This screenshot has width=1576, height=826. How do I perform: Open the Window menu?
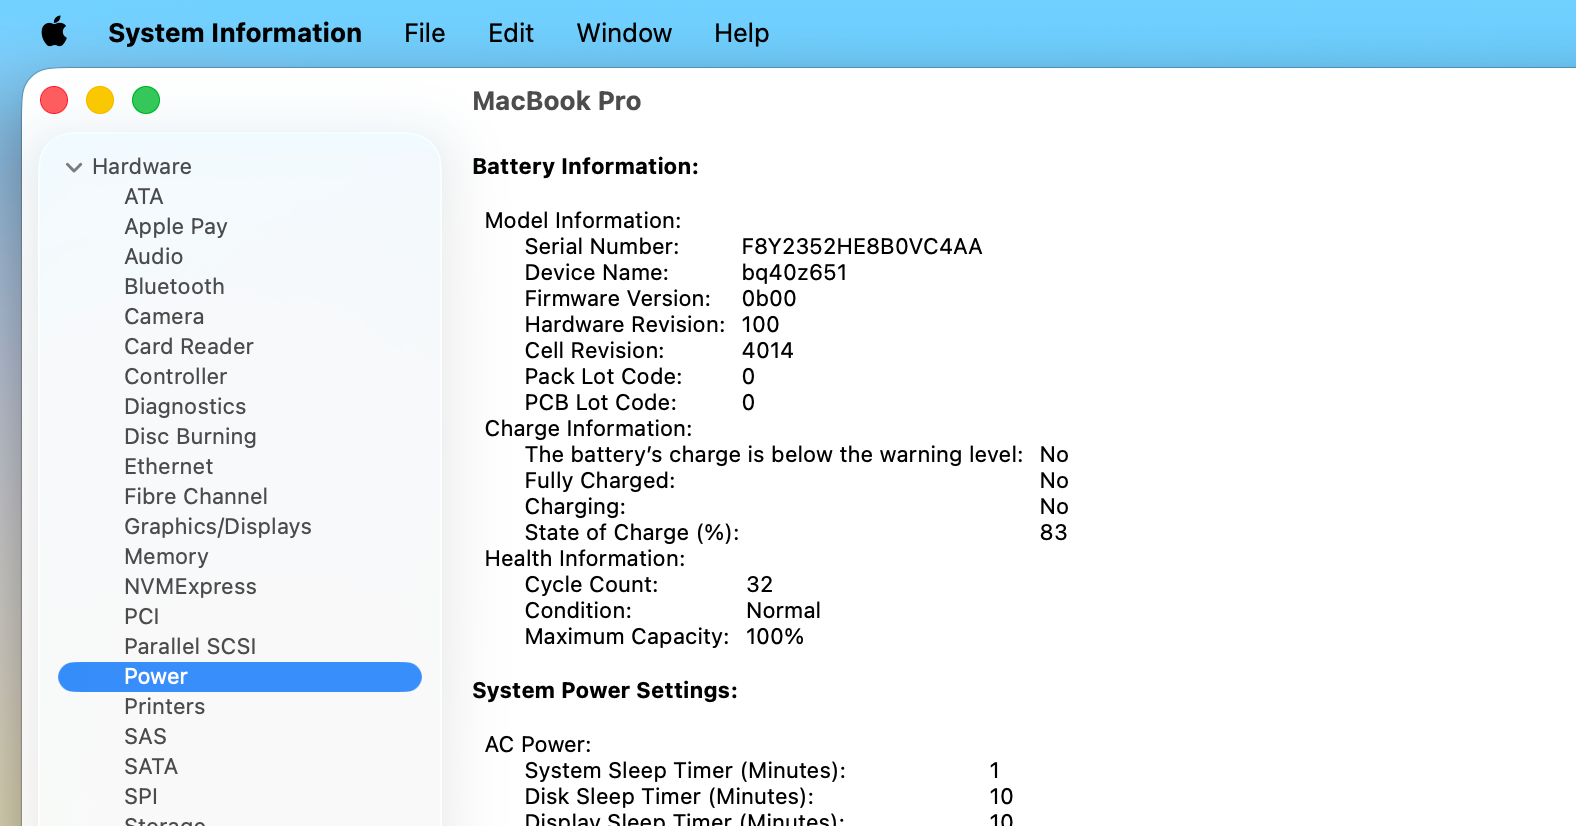(x=624, y=33)
